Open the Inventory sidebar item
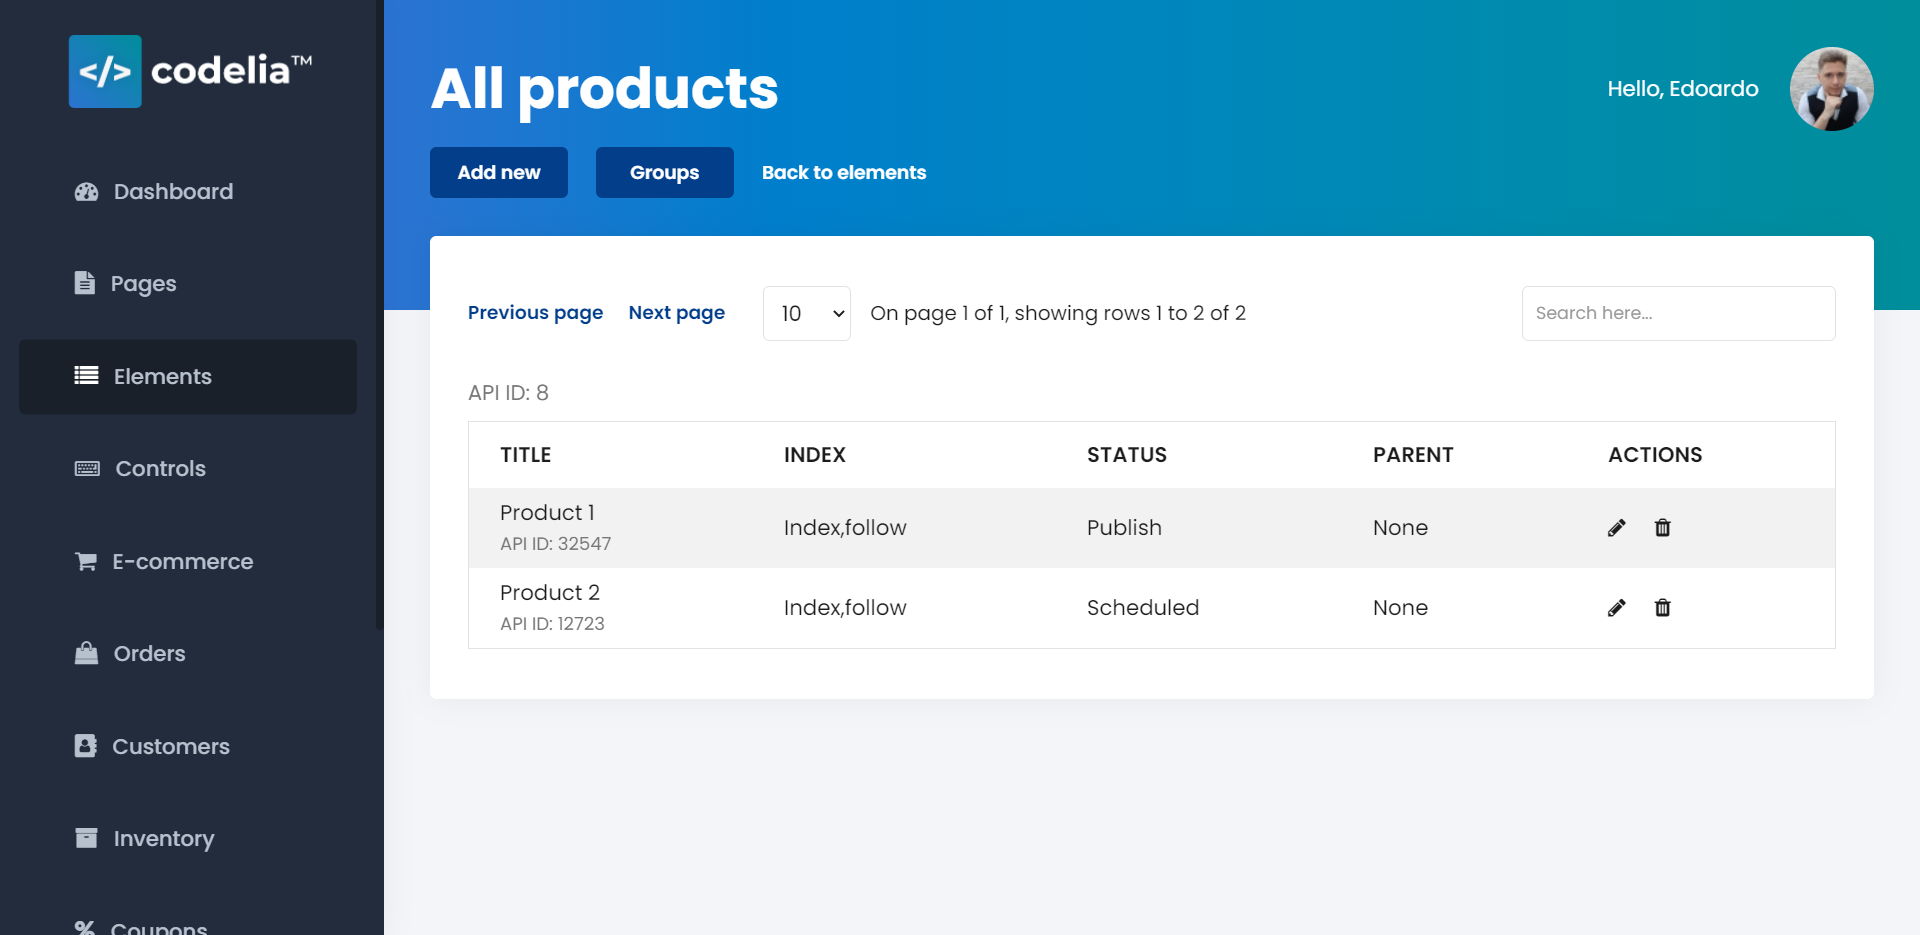Image resolution: width=1920 pixels, height=935 pixels. tap(163, 839)
